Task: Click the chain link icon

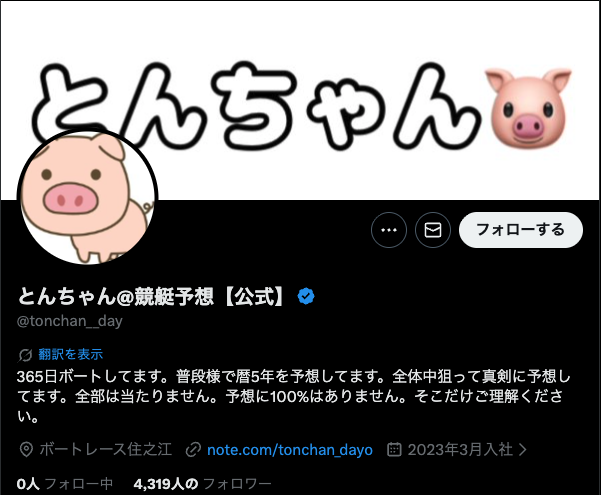Action: click(193, 449)
